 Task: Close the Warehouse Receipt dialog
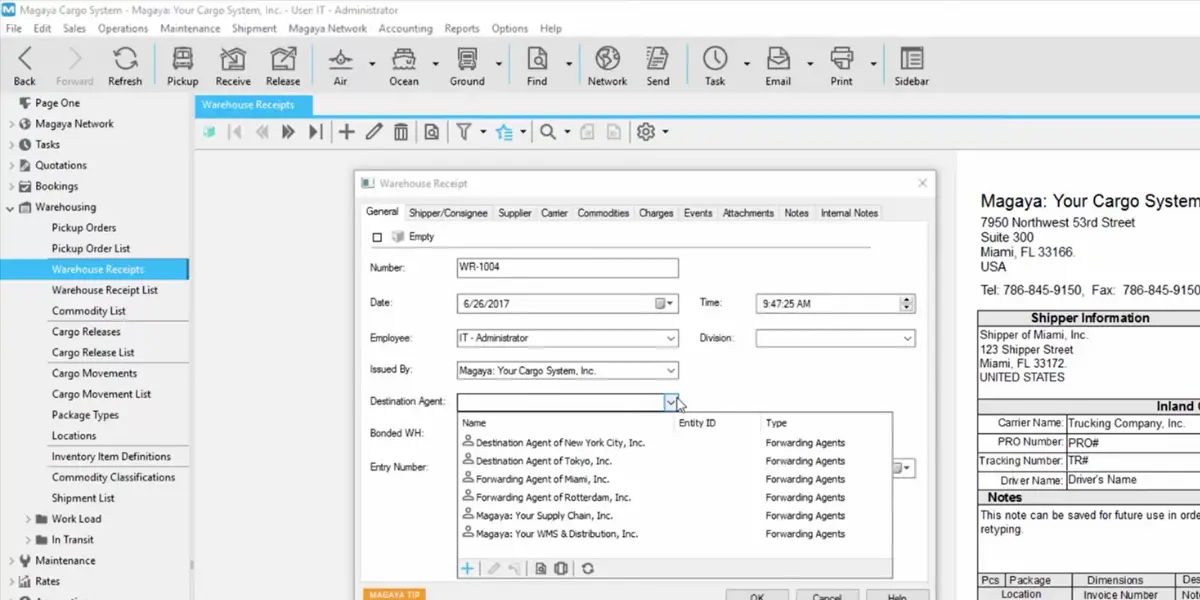923,183
